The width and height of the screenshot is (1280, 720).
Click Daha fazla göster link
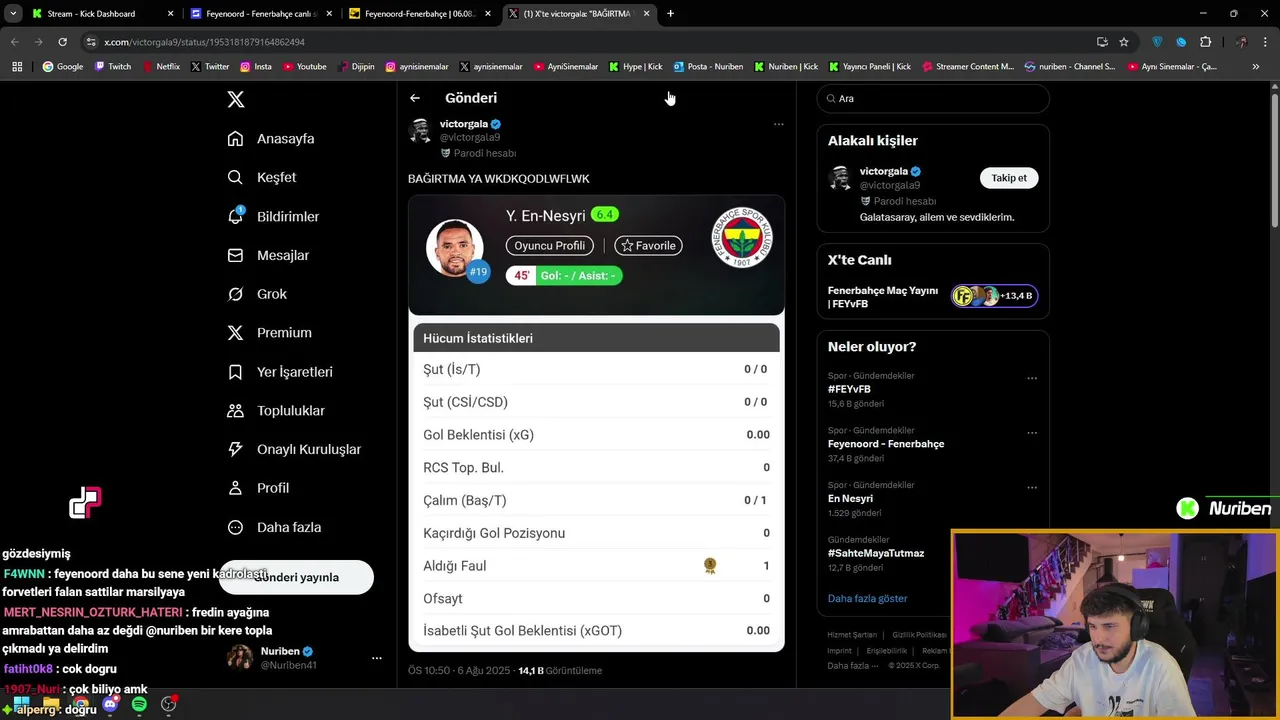[867, 598]
